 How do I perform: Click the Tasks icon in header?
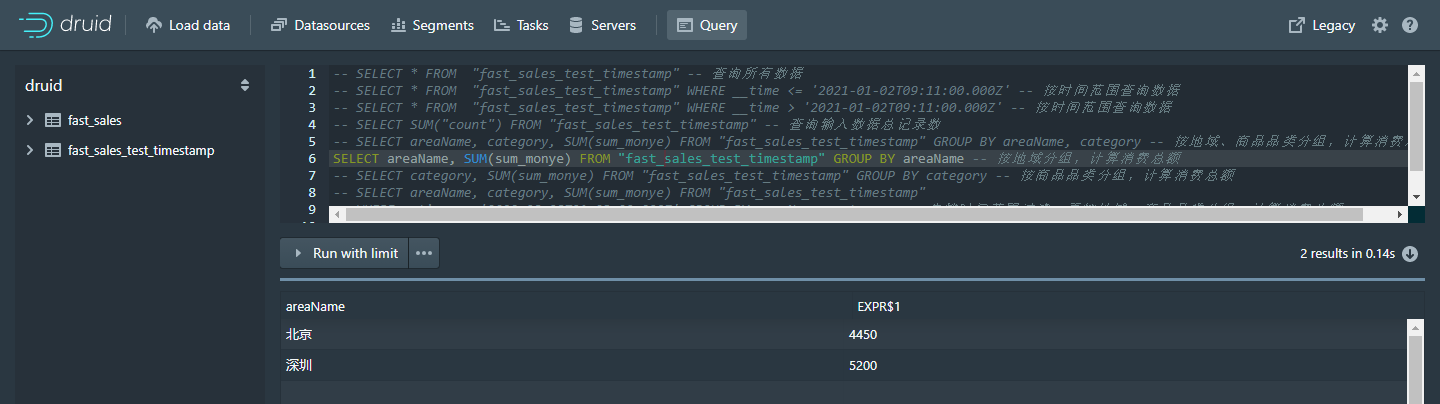[x=501, y=25]
